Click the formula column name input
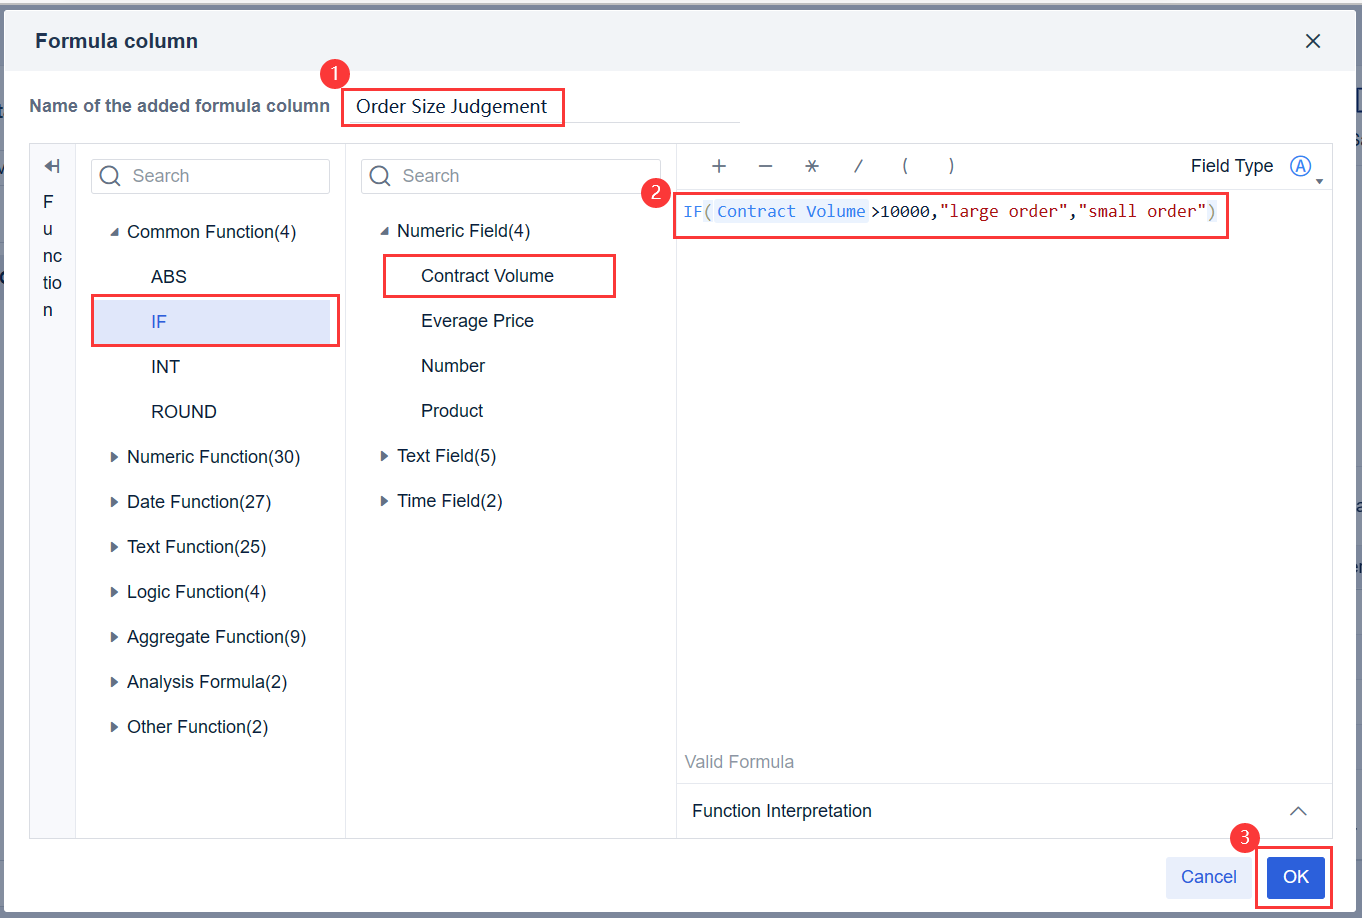The image size is (1362, 918). click(541, 107)
